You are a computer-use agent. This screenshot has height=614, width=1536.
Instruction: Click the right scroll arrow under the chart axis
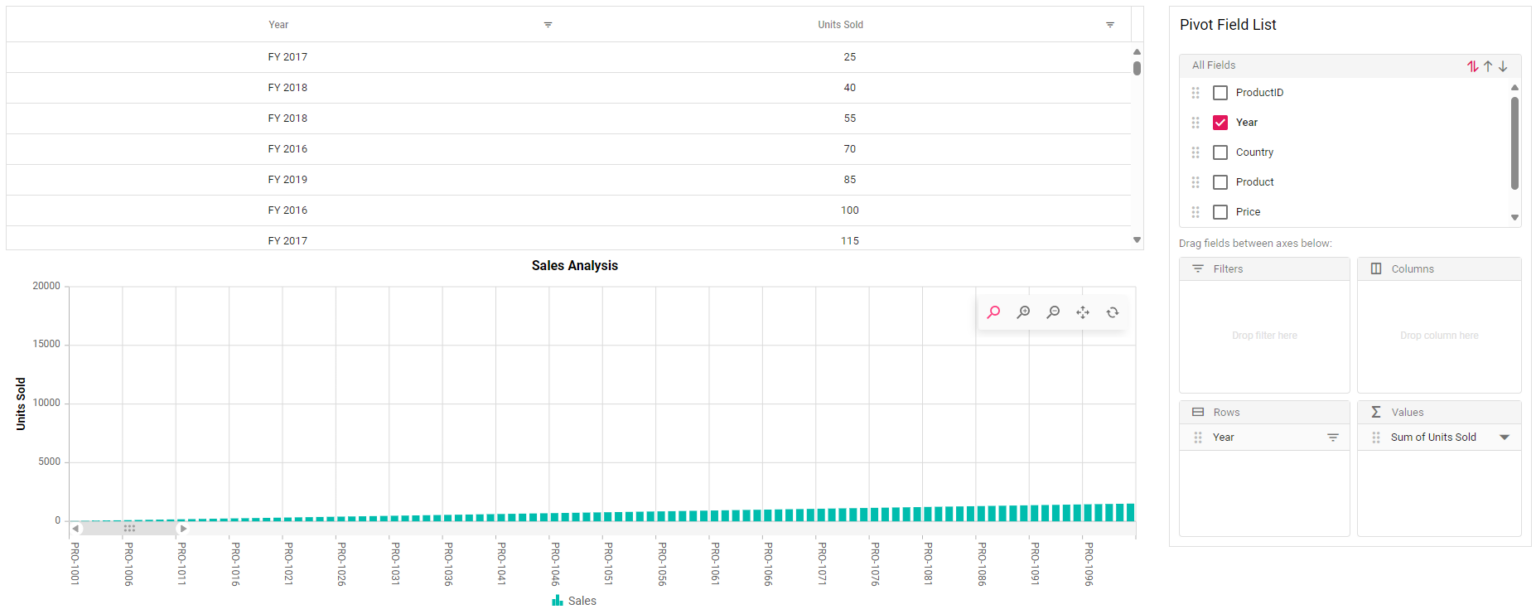pos(182,527)
